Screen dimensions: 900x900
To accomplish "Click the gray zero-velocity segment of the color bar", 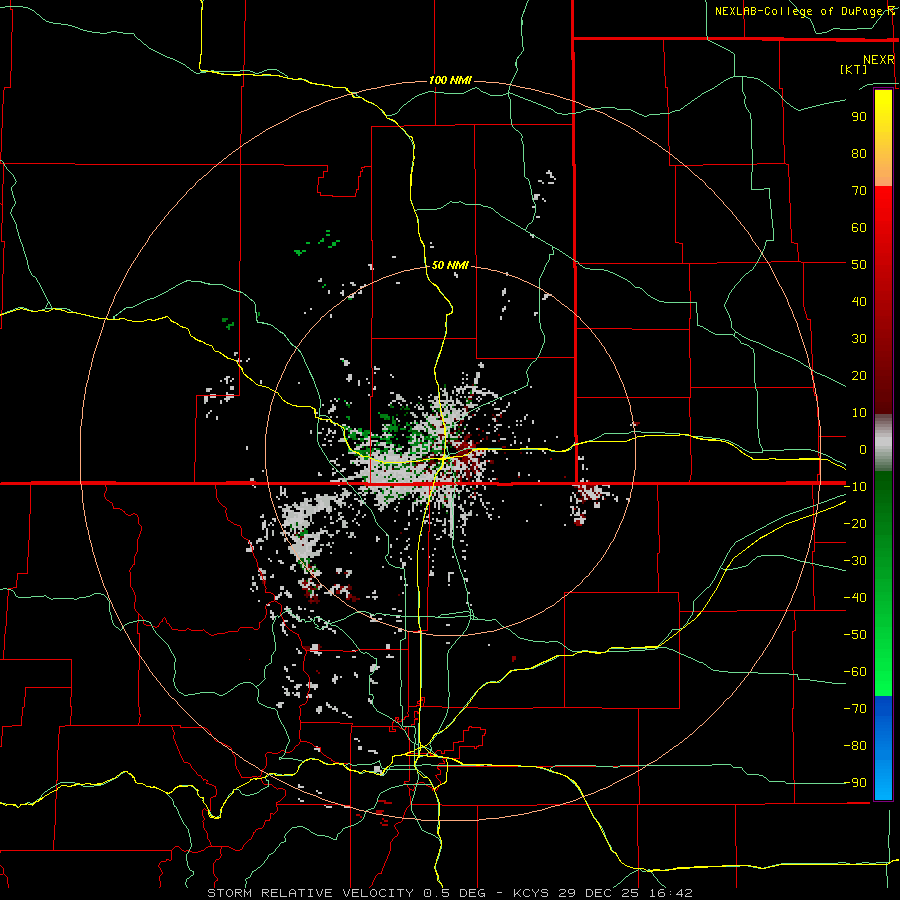I will click(x=883, y=443).
